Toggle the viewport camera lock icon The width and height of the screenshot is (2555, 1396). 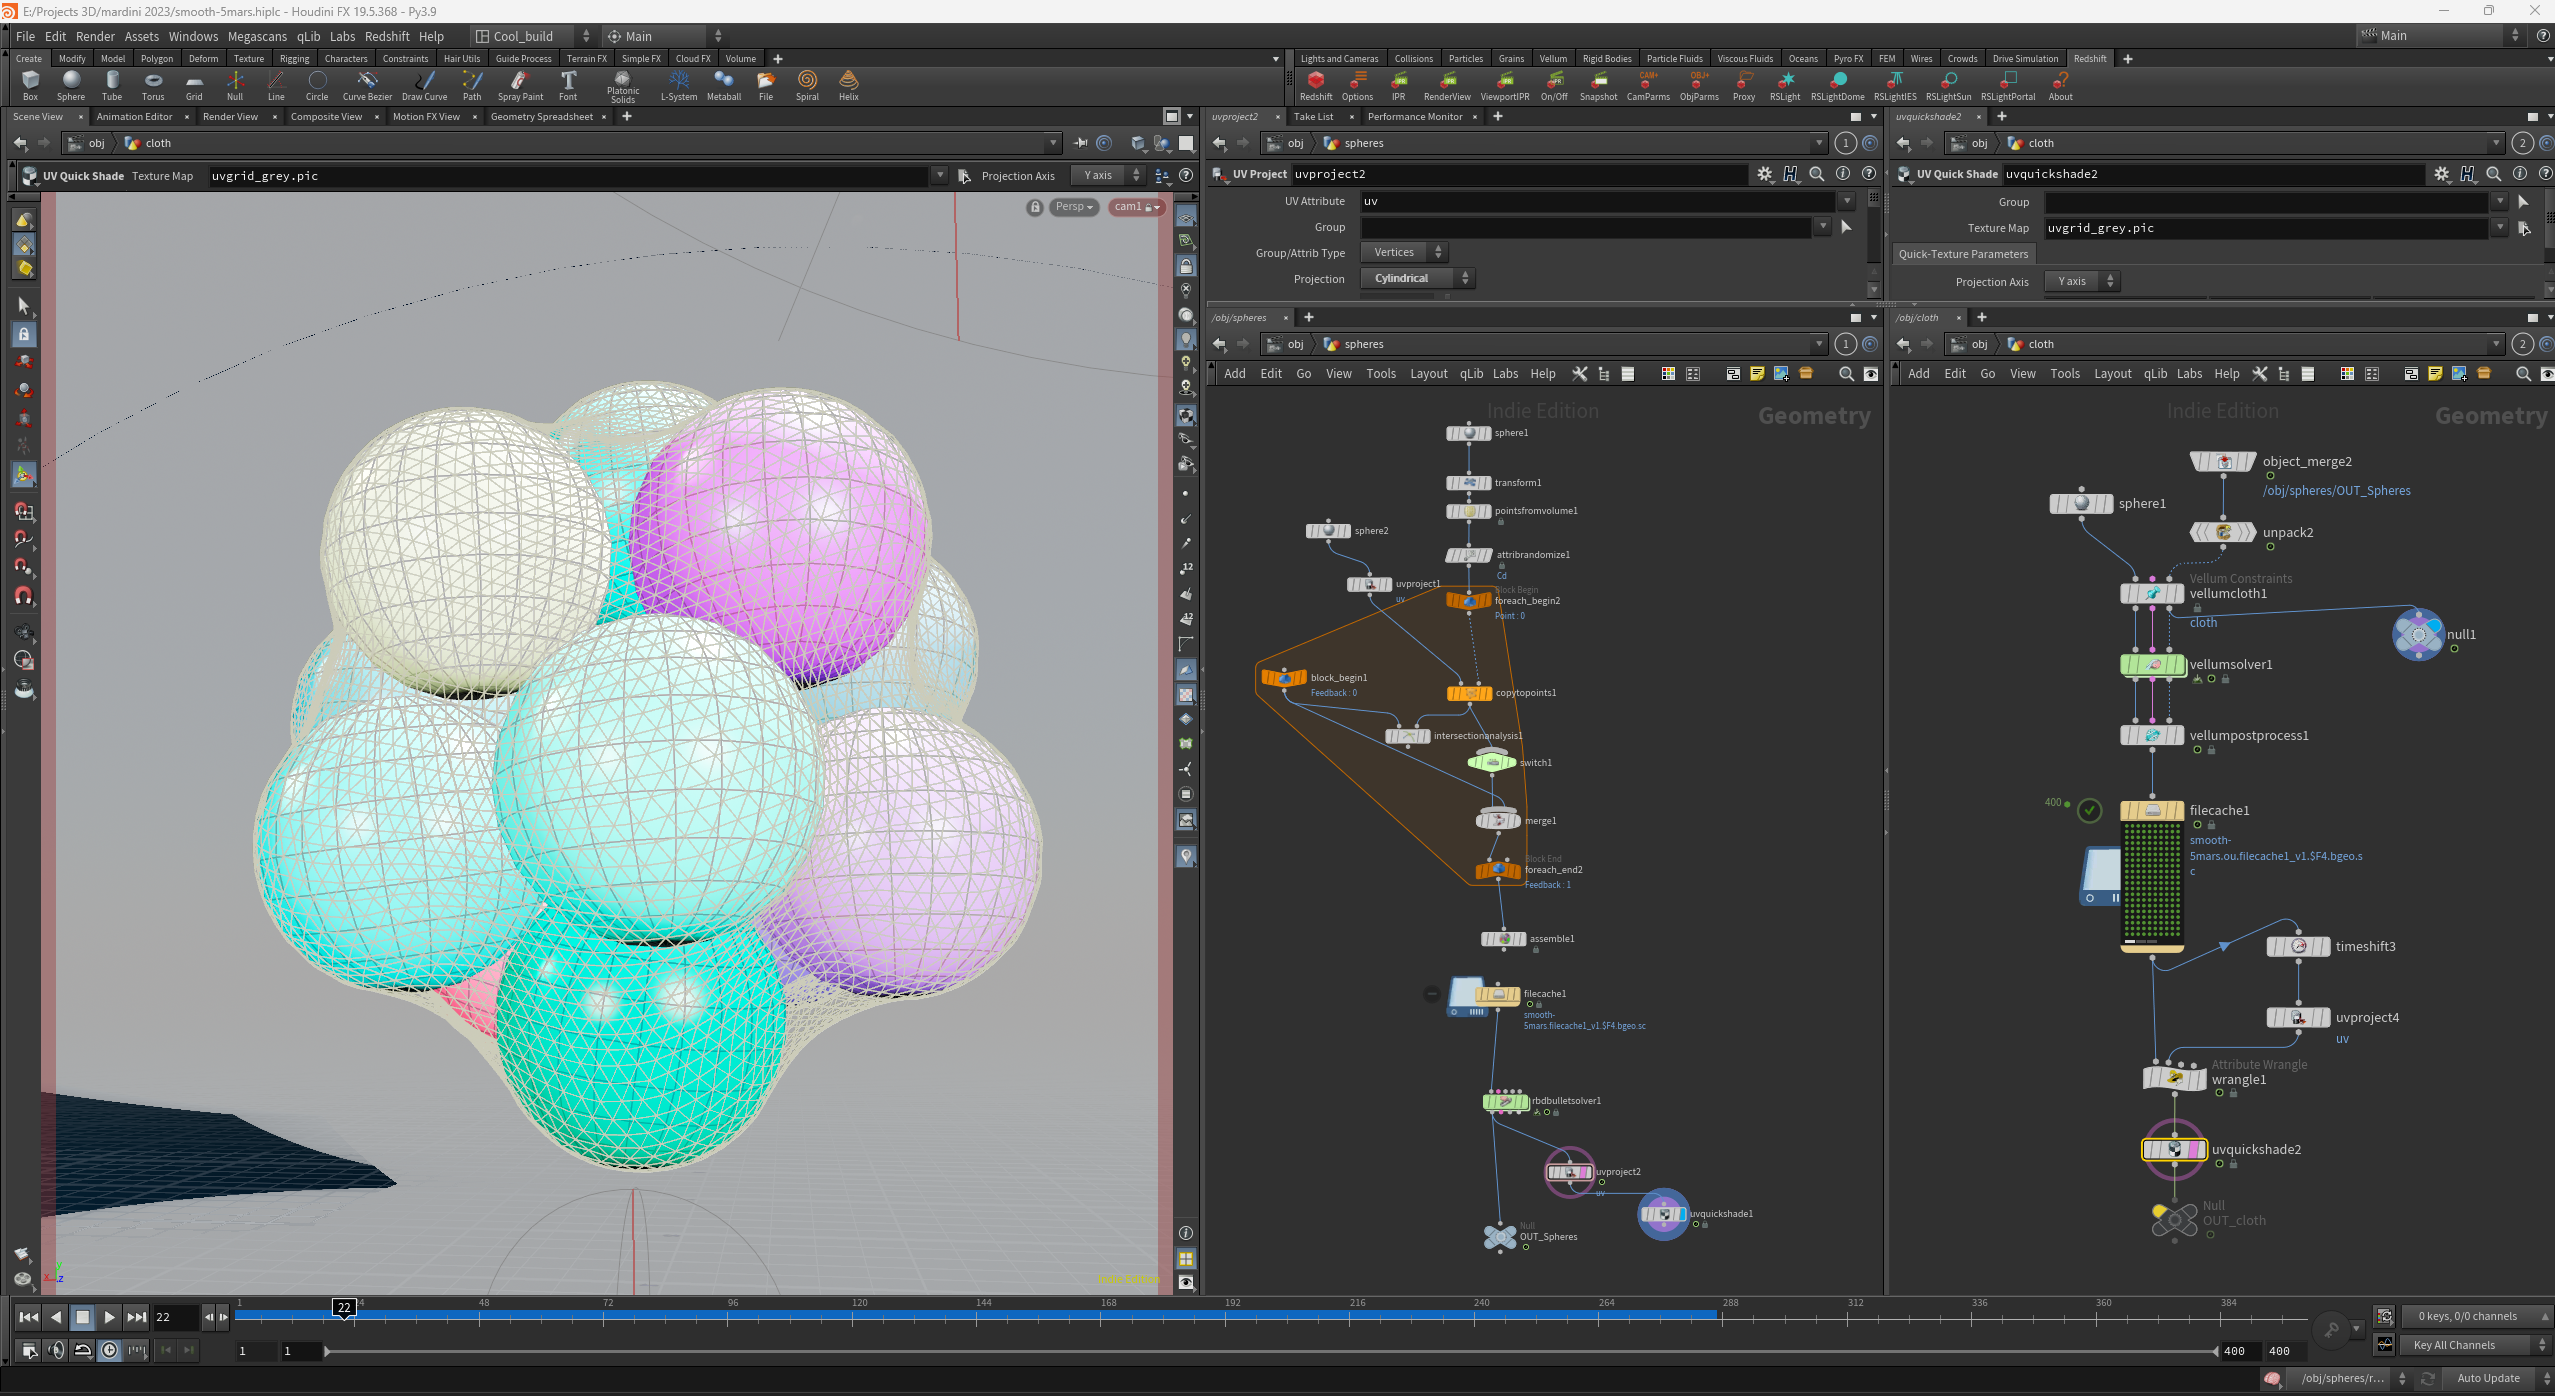click(1035, 207)
